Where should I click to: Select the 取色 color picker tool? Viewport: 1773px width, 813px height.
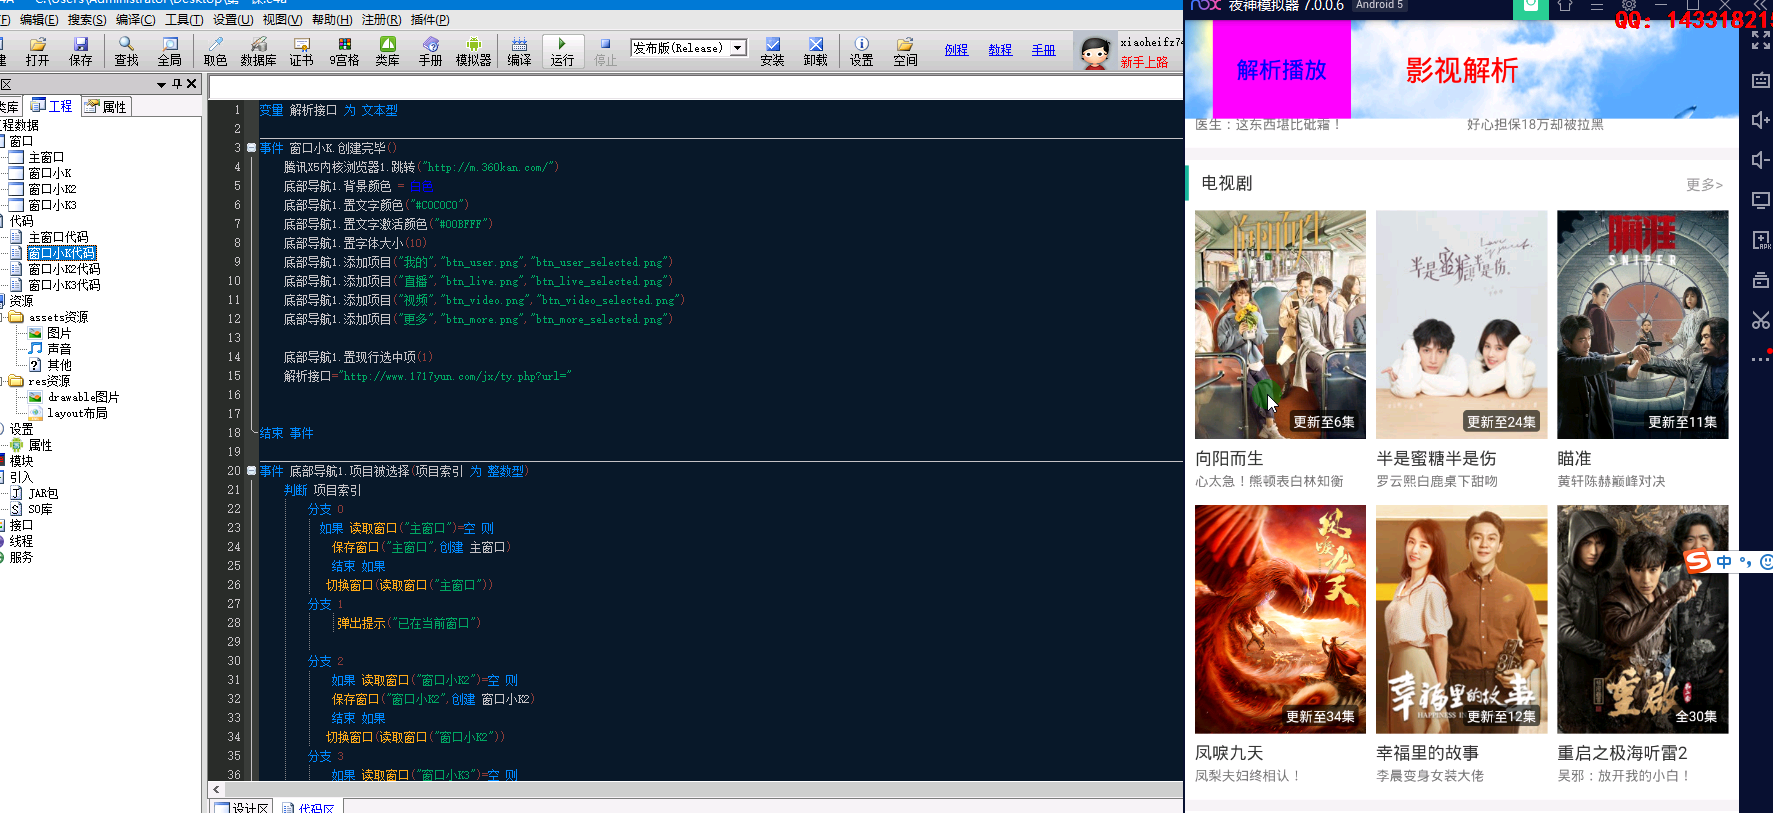(x=215, y=51)
